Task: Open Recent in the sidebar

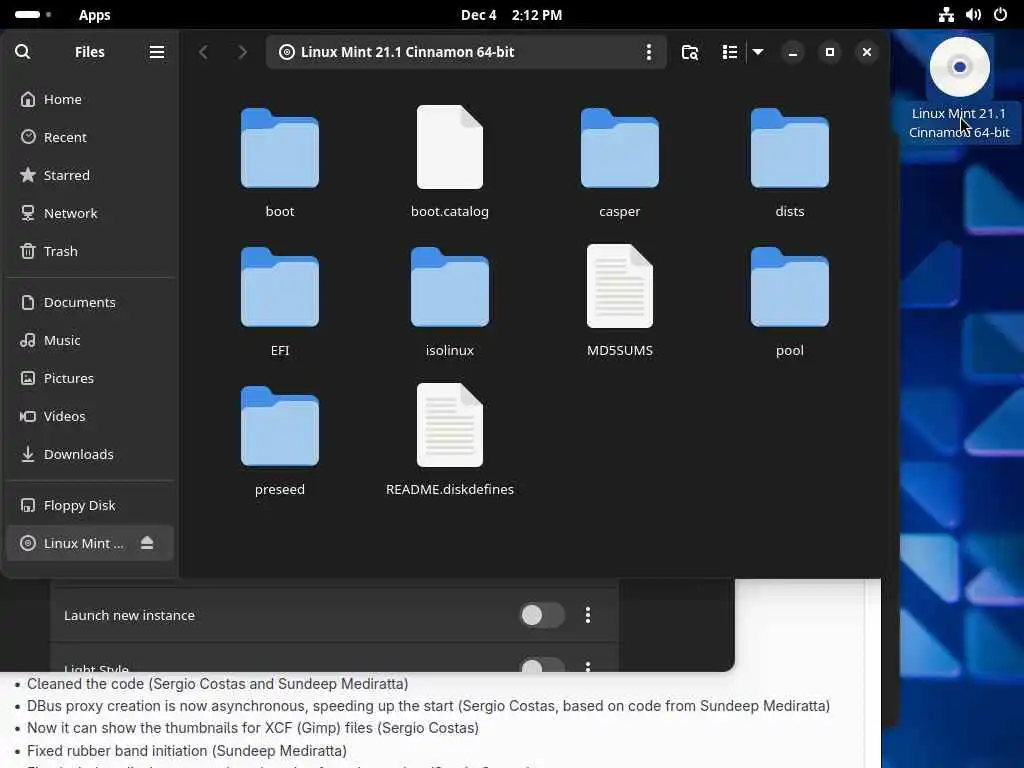Action: coord(90,137)
